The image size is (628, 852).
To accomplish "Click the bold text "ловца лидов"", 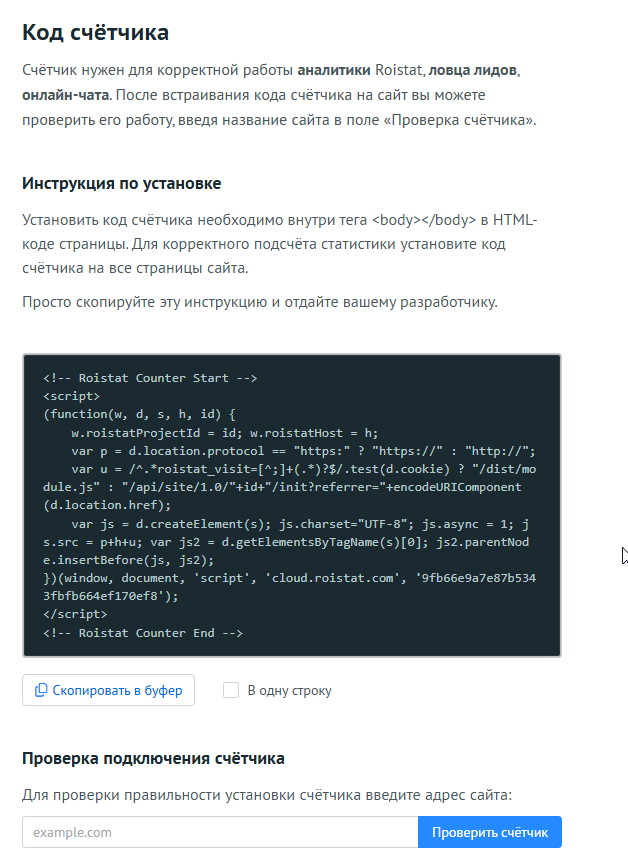I will (x=474, y=70).
